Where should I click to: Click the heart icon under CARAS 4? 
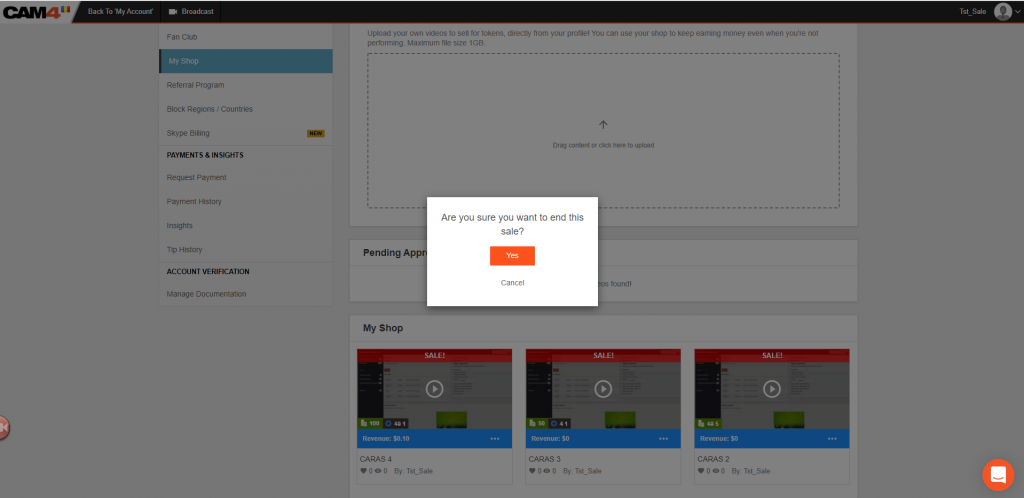[x=364, y=471]
